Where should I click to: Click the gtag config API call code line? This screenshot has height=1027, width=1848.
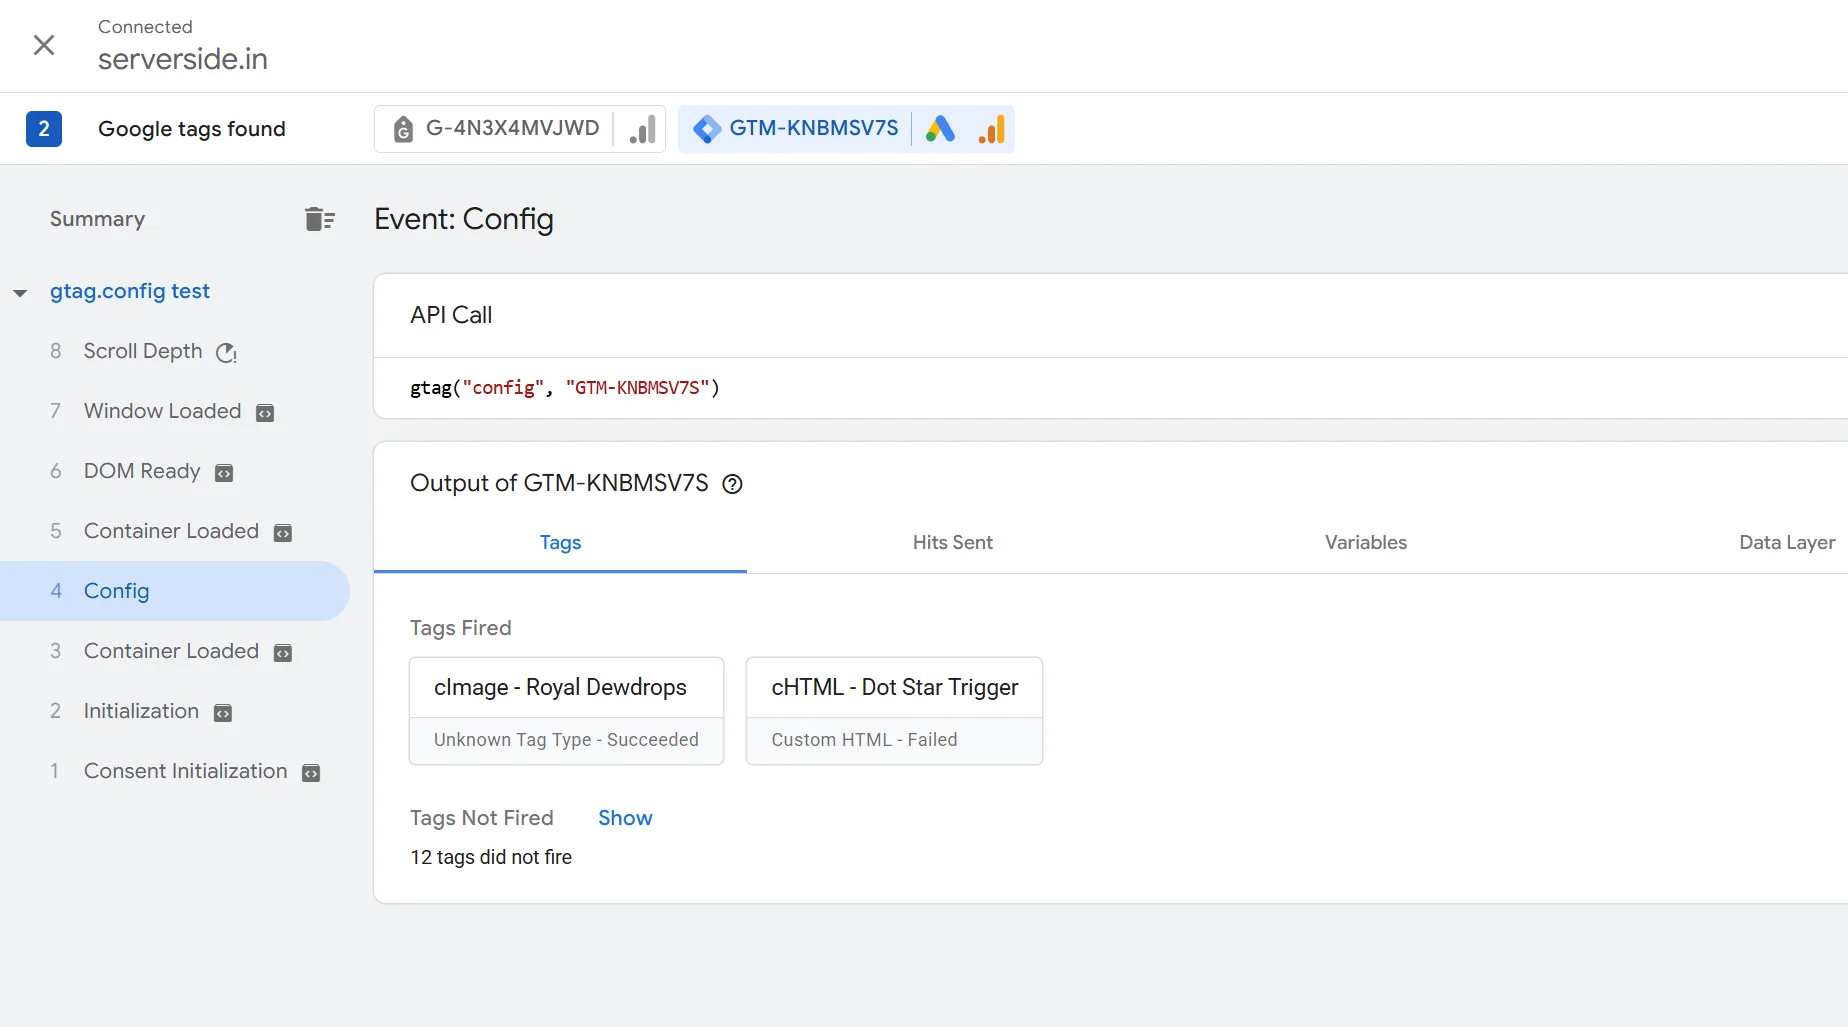pyautogui.click(x=565, y=388)
